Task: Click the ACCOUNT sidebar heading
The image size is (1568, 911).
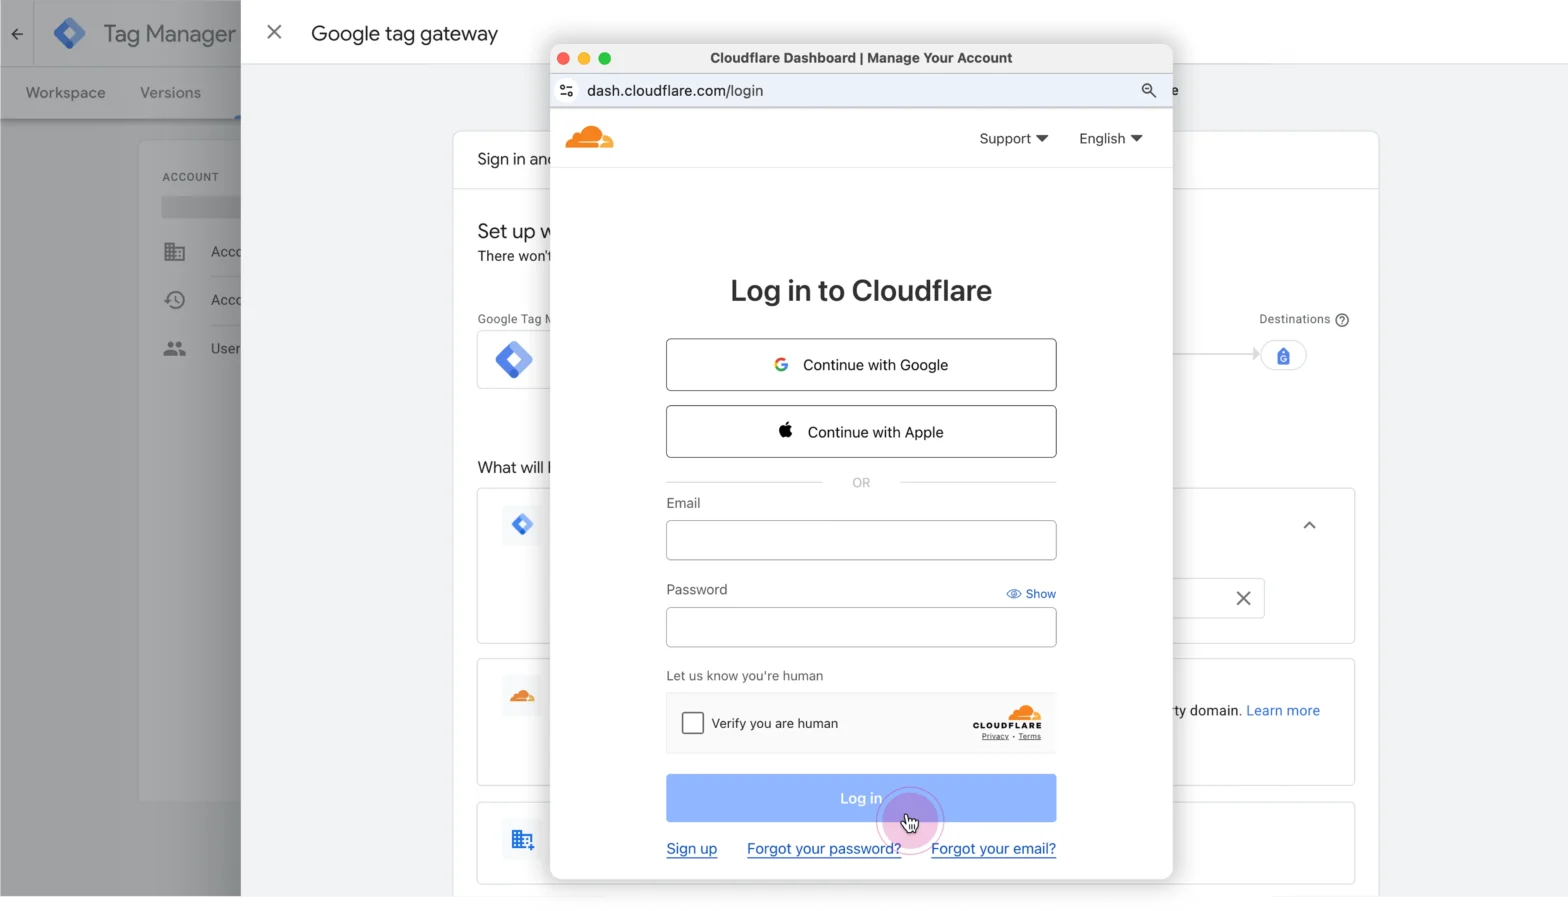Action: click(190, 177)
